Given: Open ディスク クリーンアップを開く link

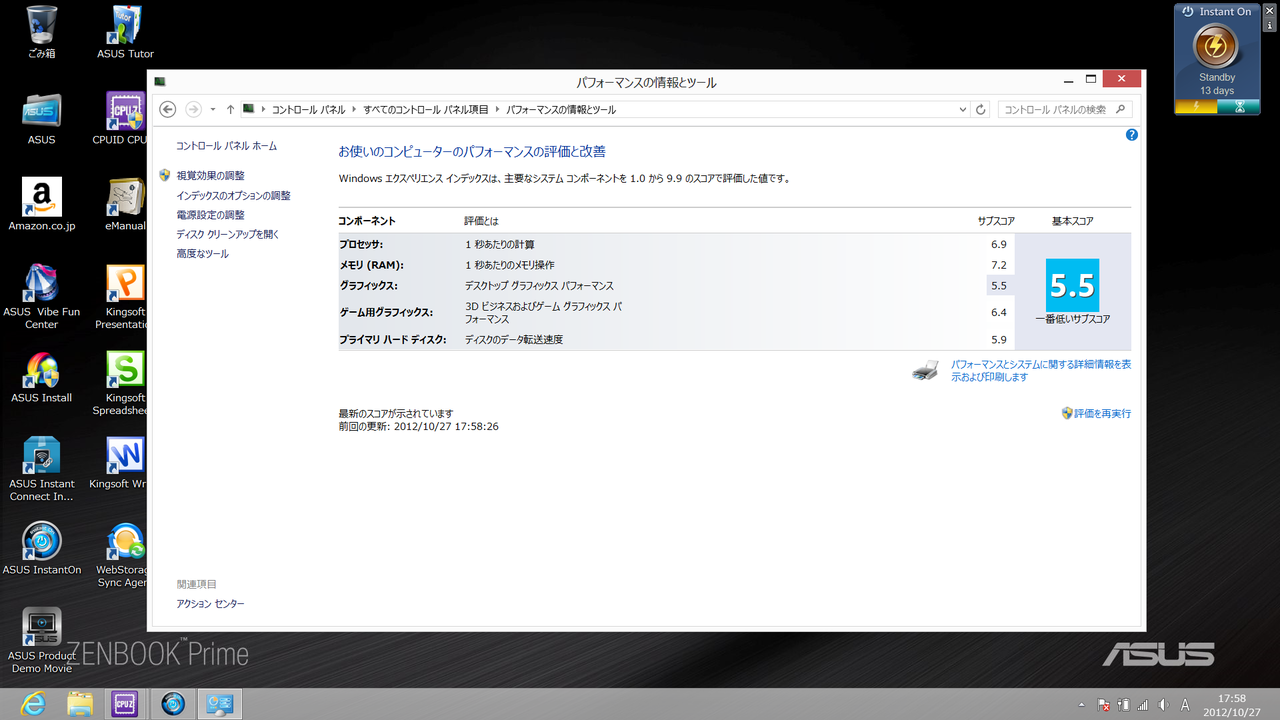Looking at the screenshot, I should (227, 234).
